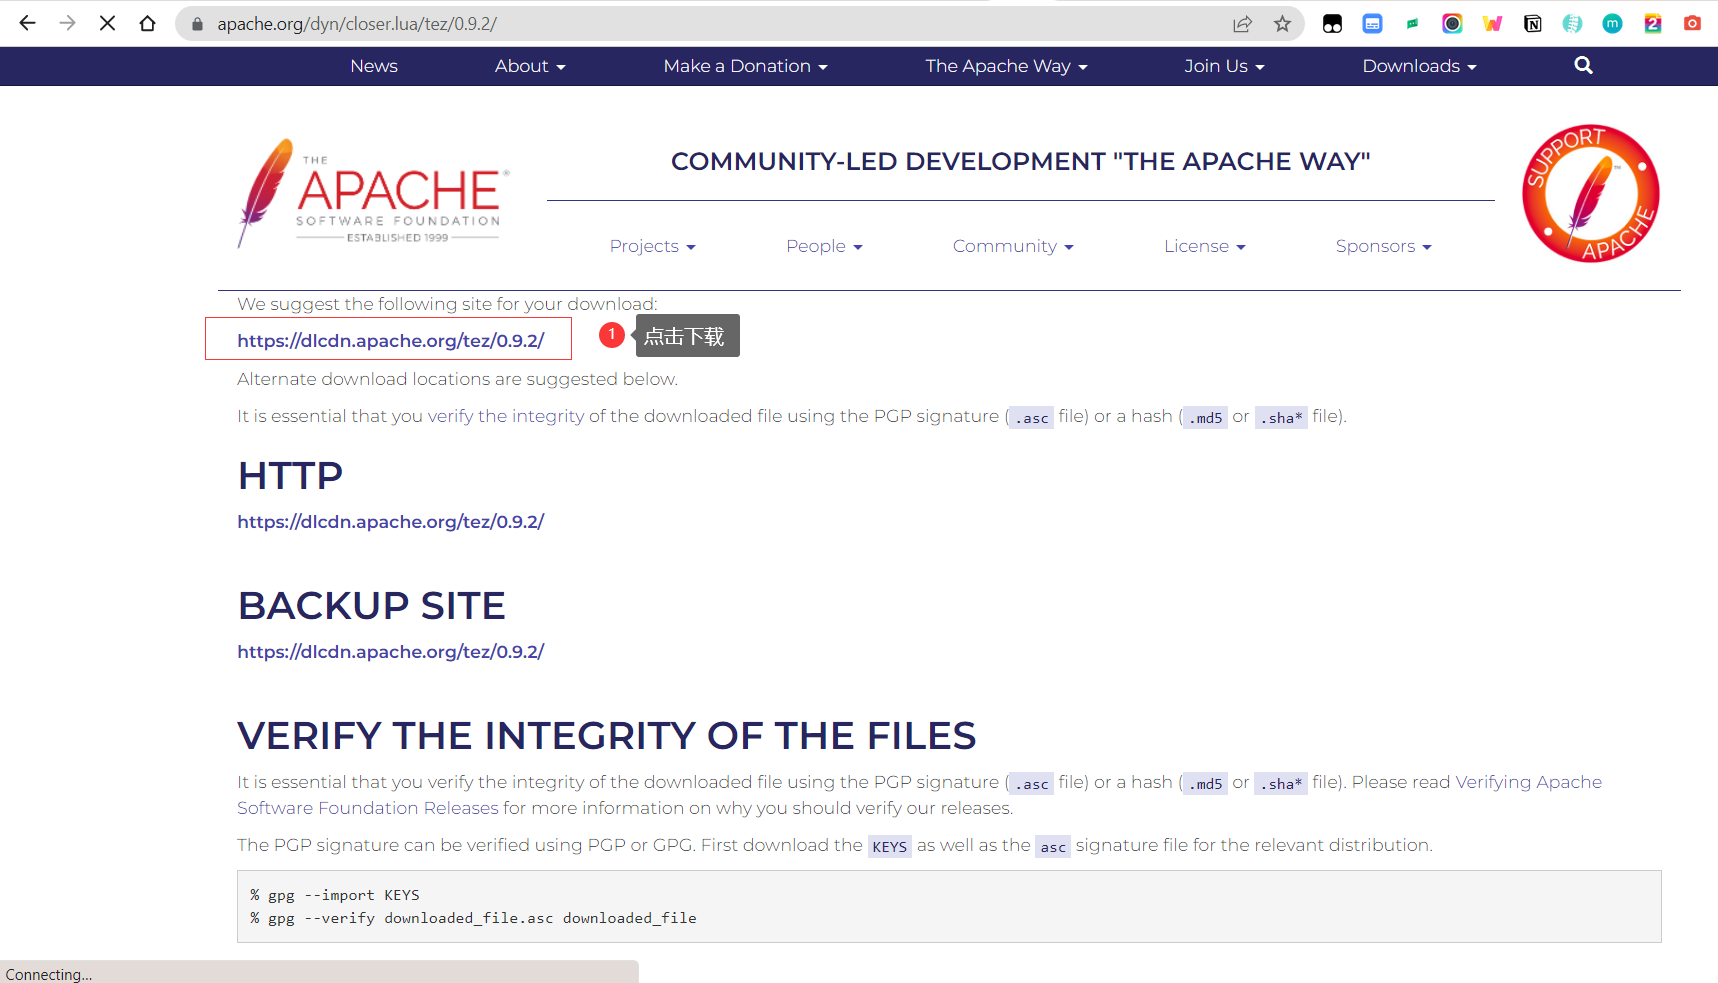Image resolution: width=1718 pixels, height=983 pixels.
Task: Click the Verify the Integrity heading
Action: 606,736
